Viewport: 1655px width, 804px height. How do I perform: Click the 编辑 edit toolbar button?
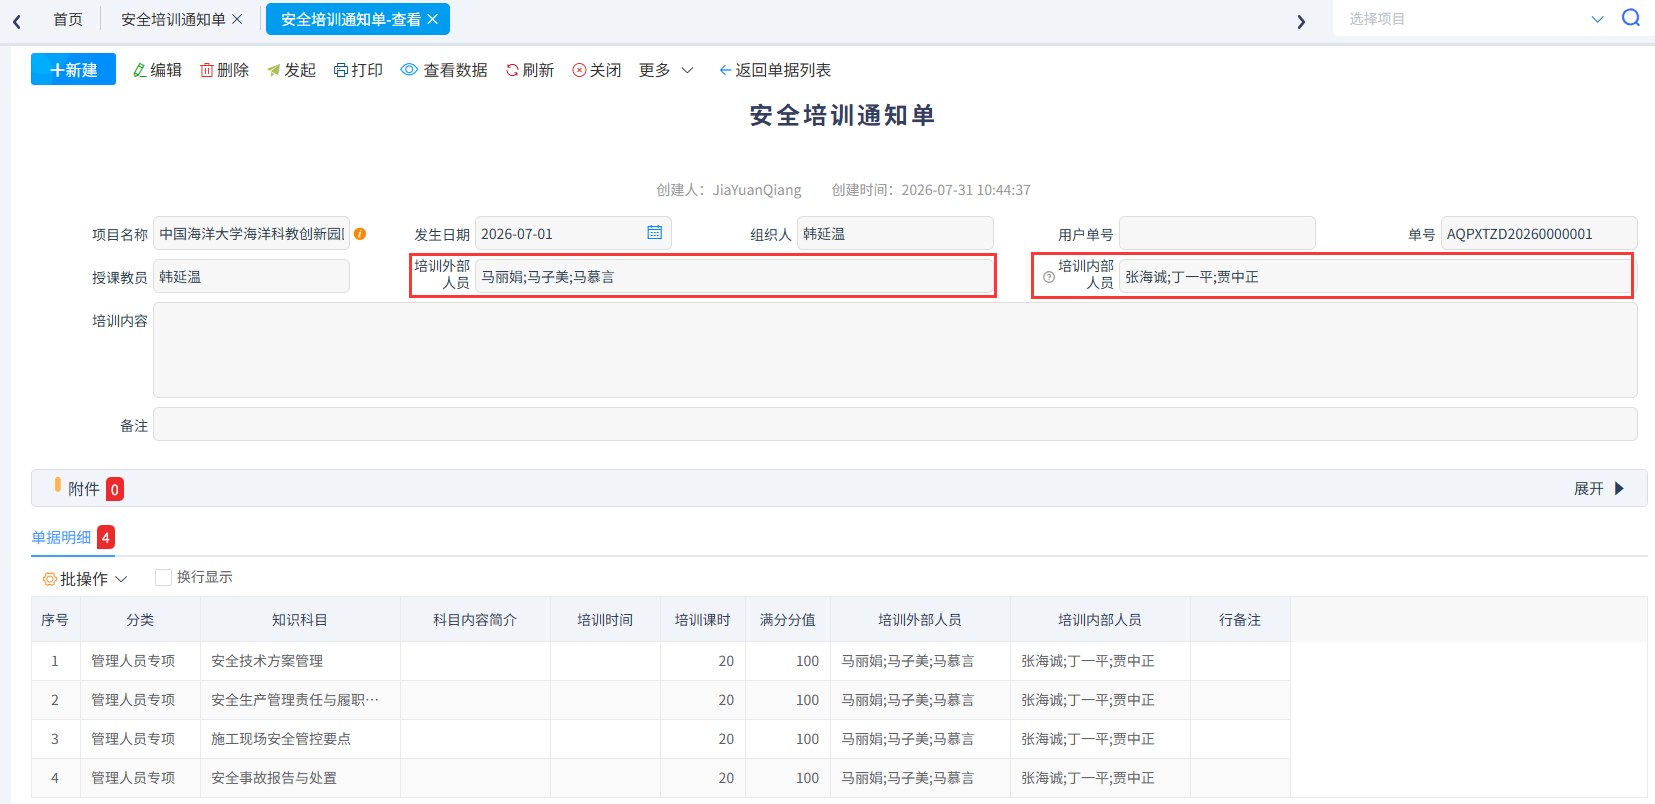pos(157,70)
